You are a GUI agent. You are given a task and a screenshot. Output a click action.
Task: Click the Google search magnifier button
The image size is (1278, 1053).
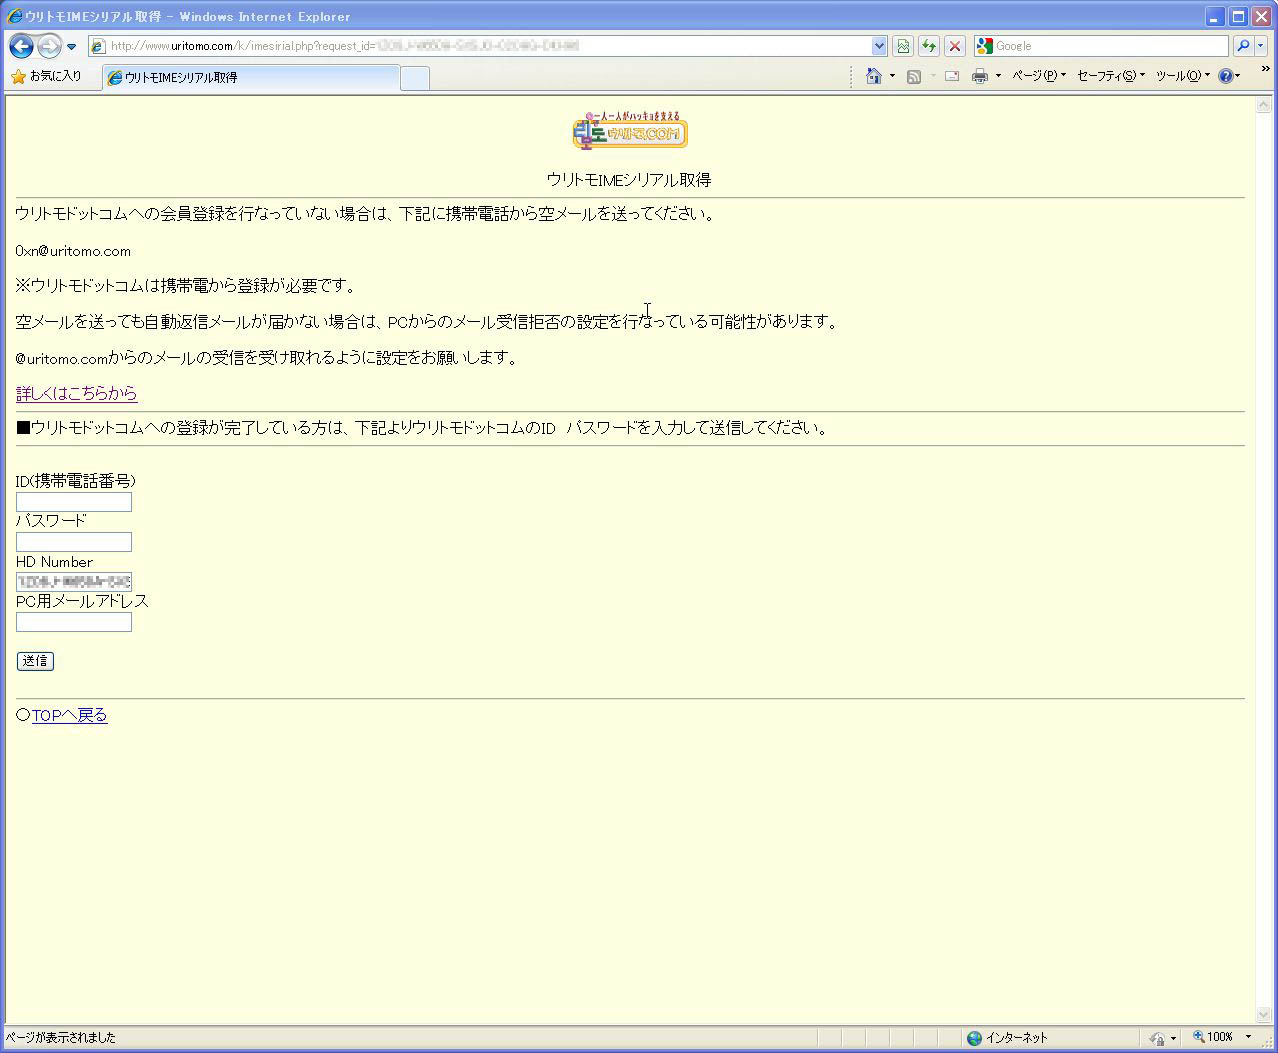pos(1242,46)
